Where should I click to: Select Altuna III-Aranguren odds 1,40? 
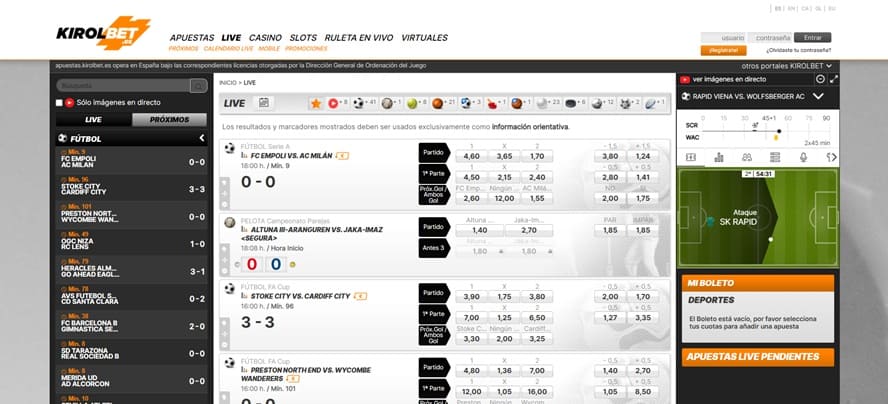(x=479, y=231)
